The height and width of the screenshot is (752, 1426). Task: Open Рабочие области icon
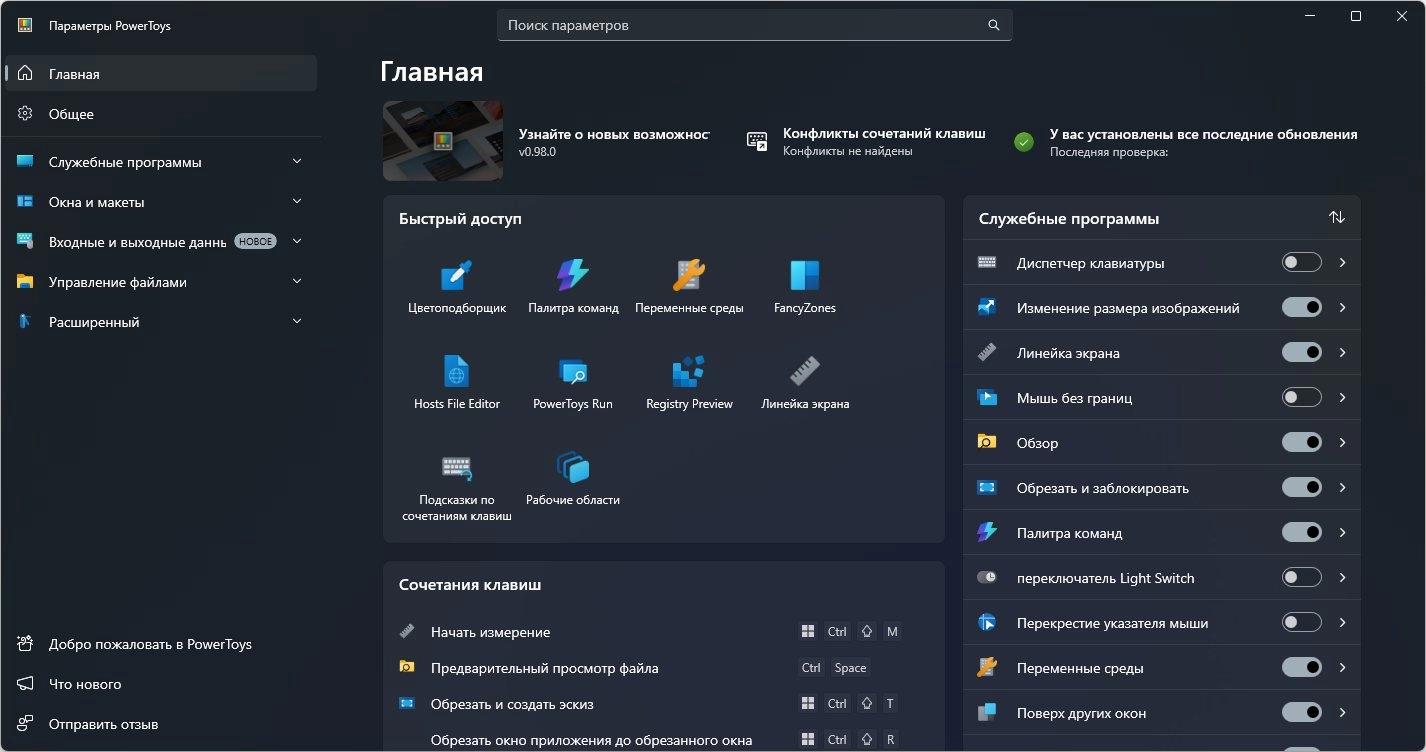click(x=573, y=467)
